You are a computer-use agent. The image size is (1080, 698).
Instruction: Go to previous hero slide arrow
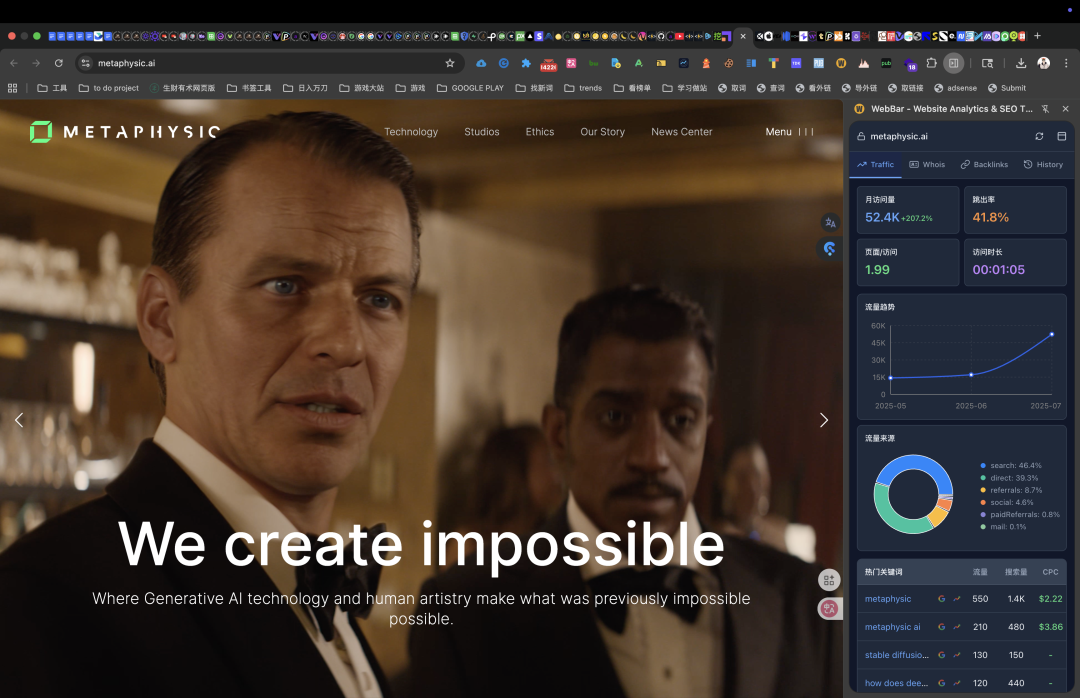(19, 420)
